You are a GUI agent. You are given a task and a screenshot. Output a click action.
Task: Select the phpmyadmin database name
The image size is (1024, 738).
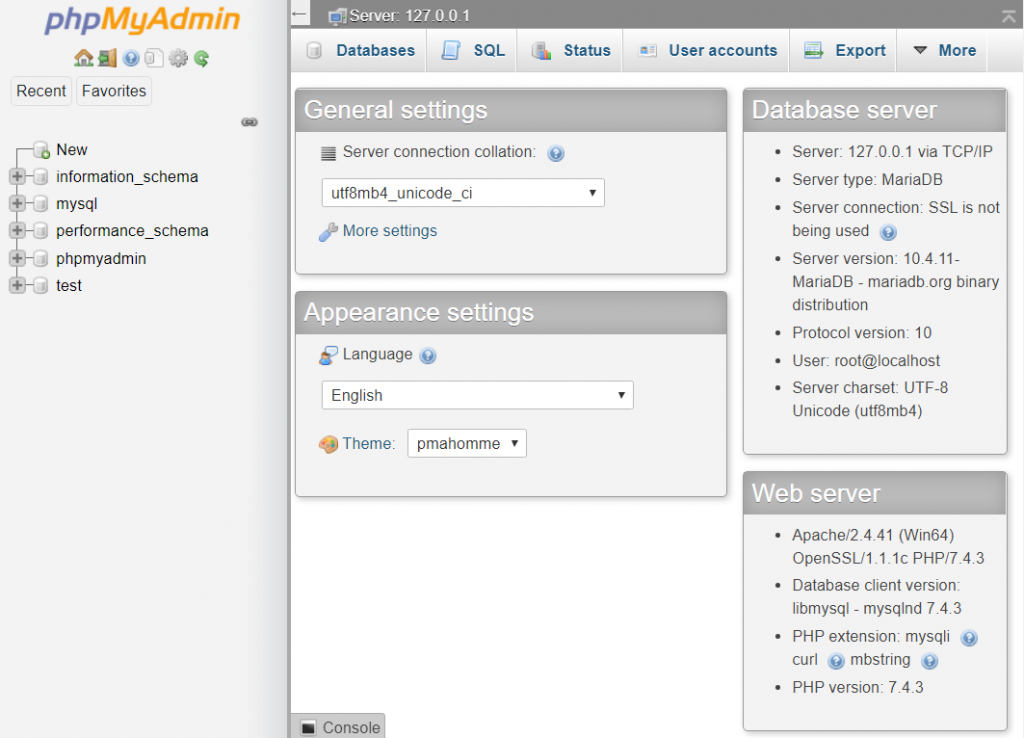click(x=101, y=259)
